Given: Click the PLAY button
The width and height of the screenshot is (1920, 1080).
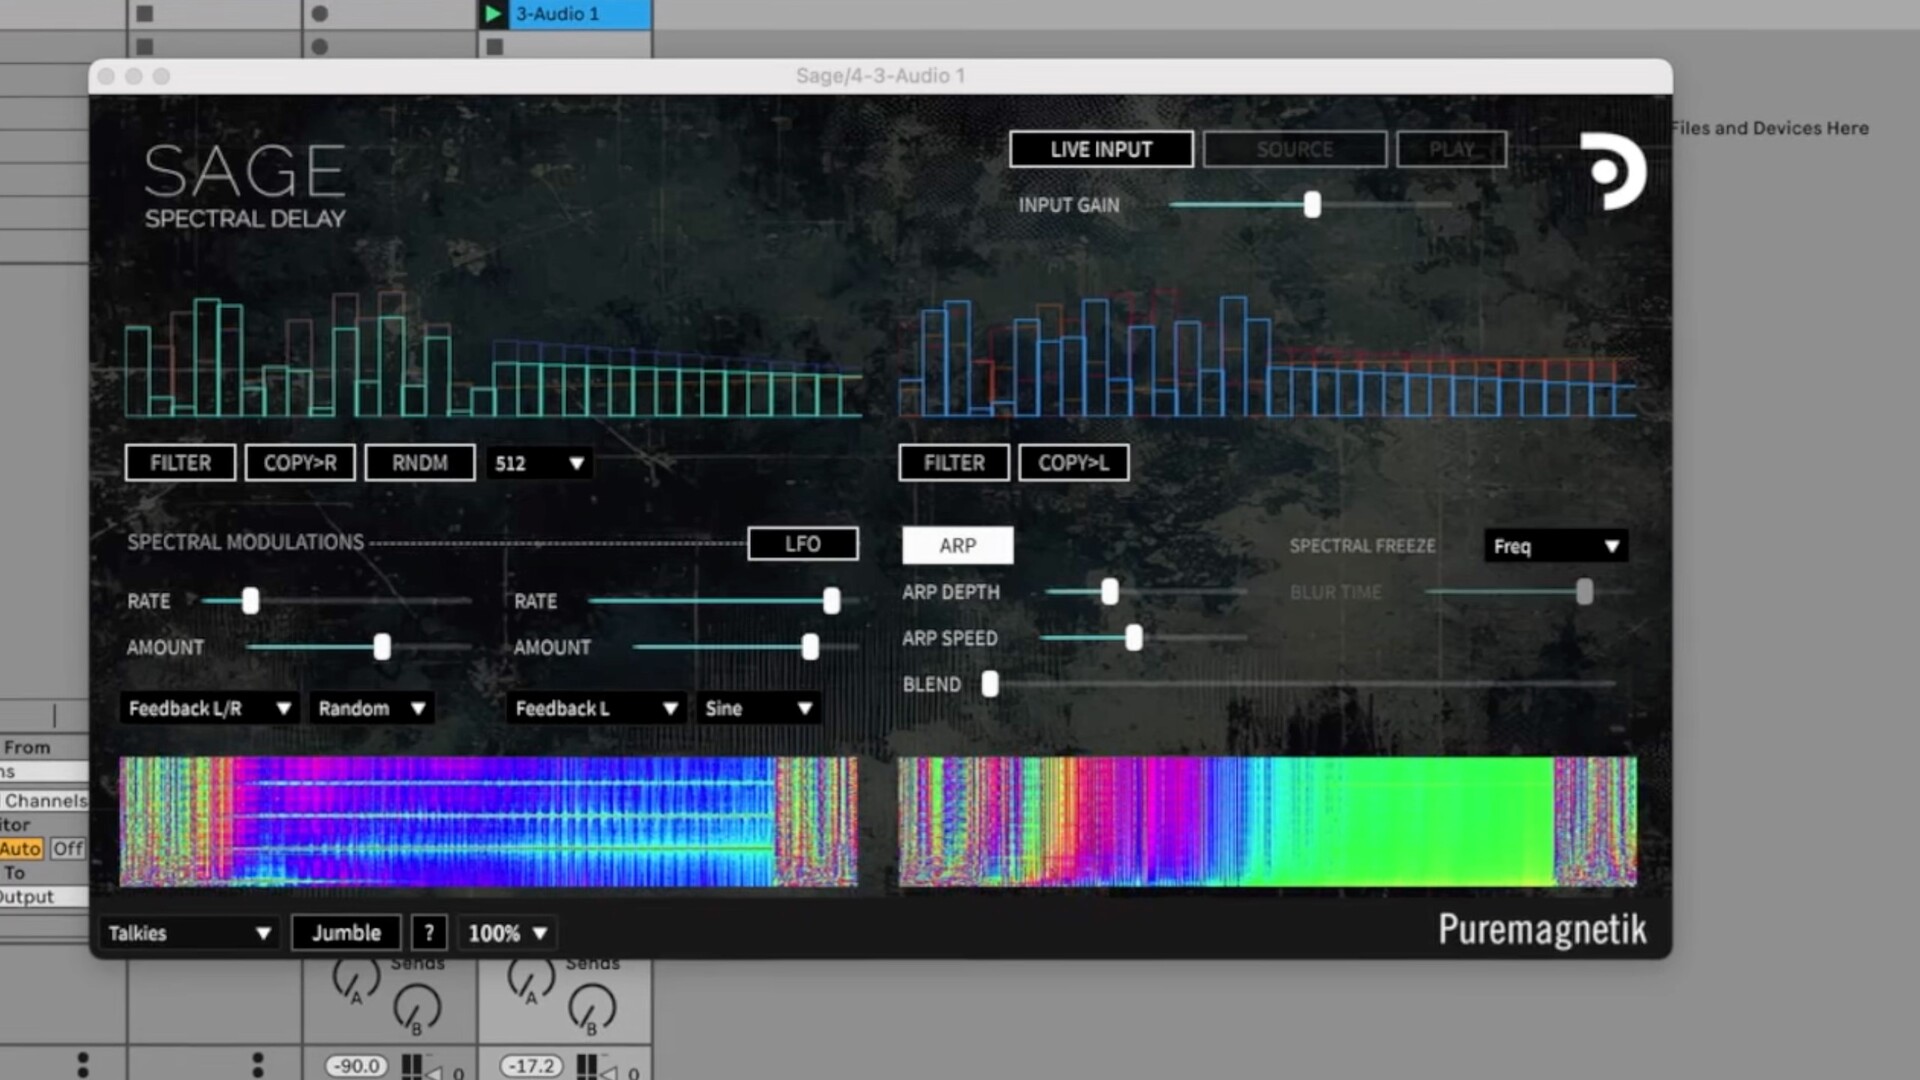Looking at the screenshot, I should (1451, 149).
